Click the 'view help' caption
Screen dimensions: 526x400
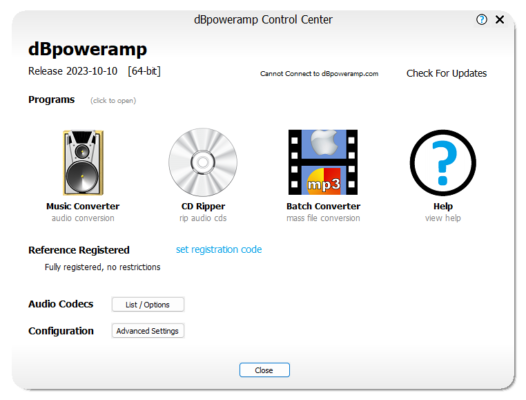(x=443, y=218)
